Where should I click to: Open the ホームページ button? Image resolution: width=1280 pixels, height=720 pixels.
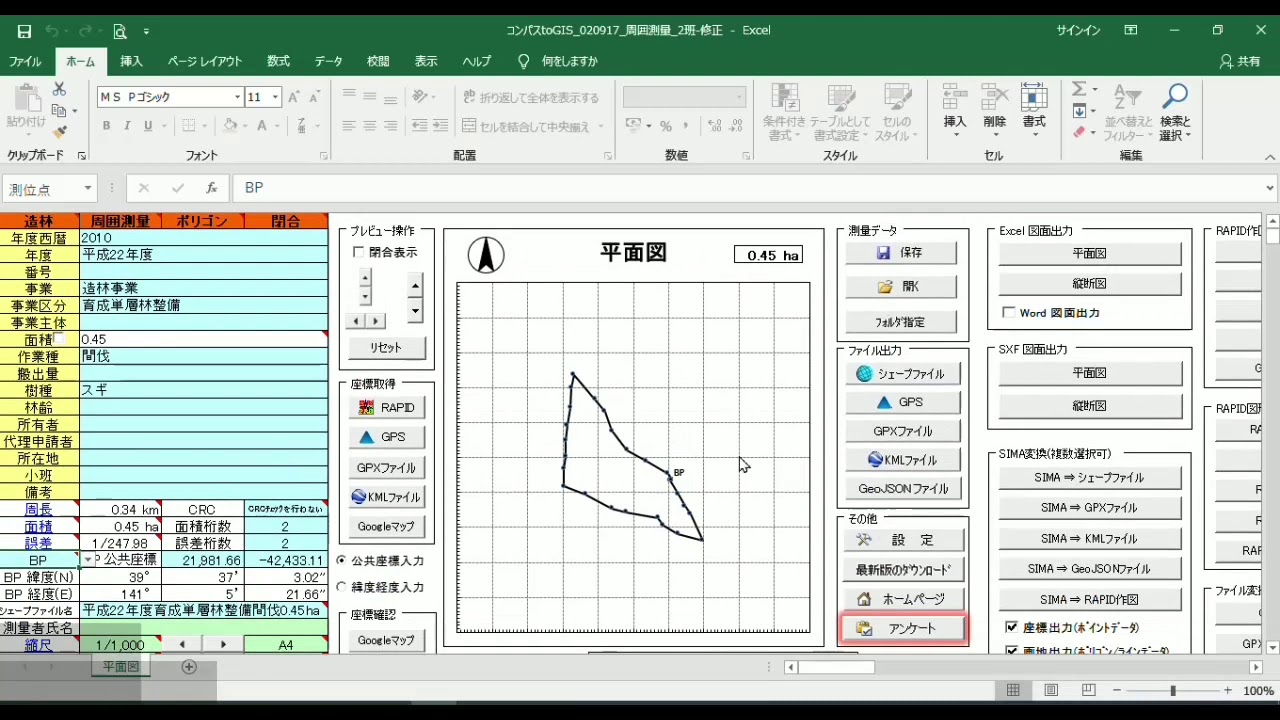point(903,599)
